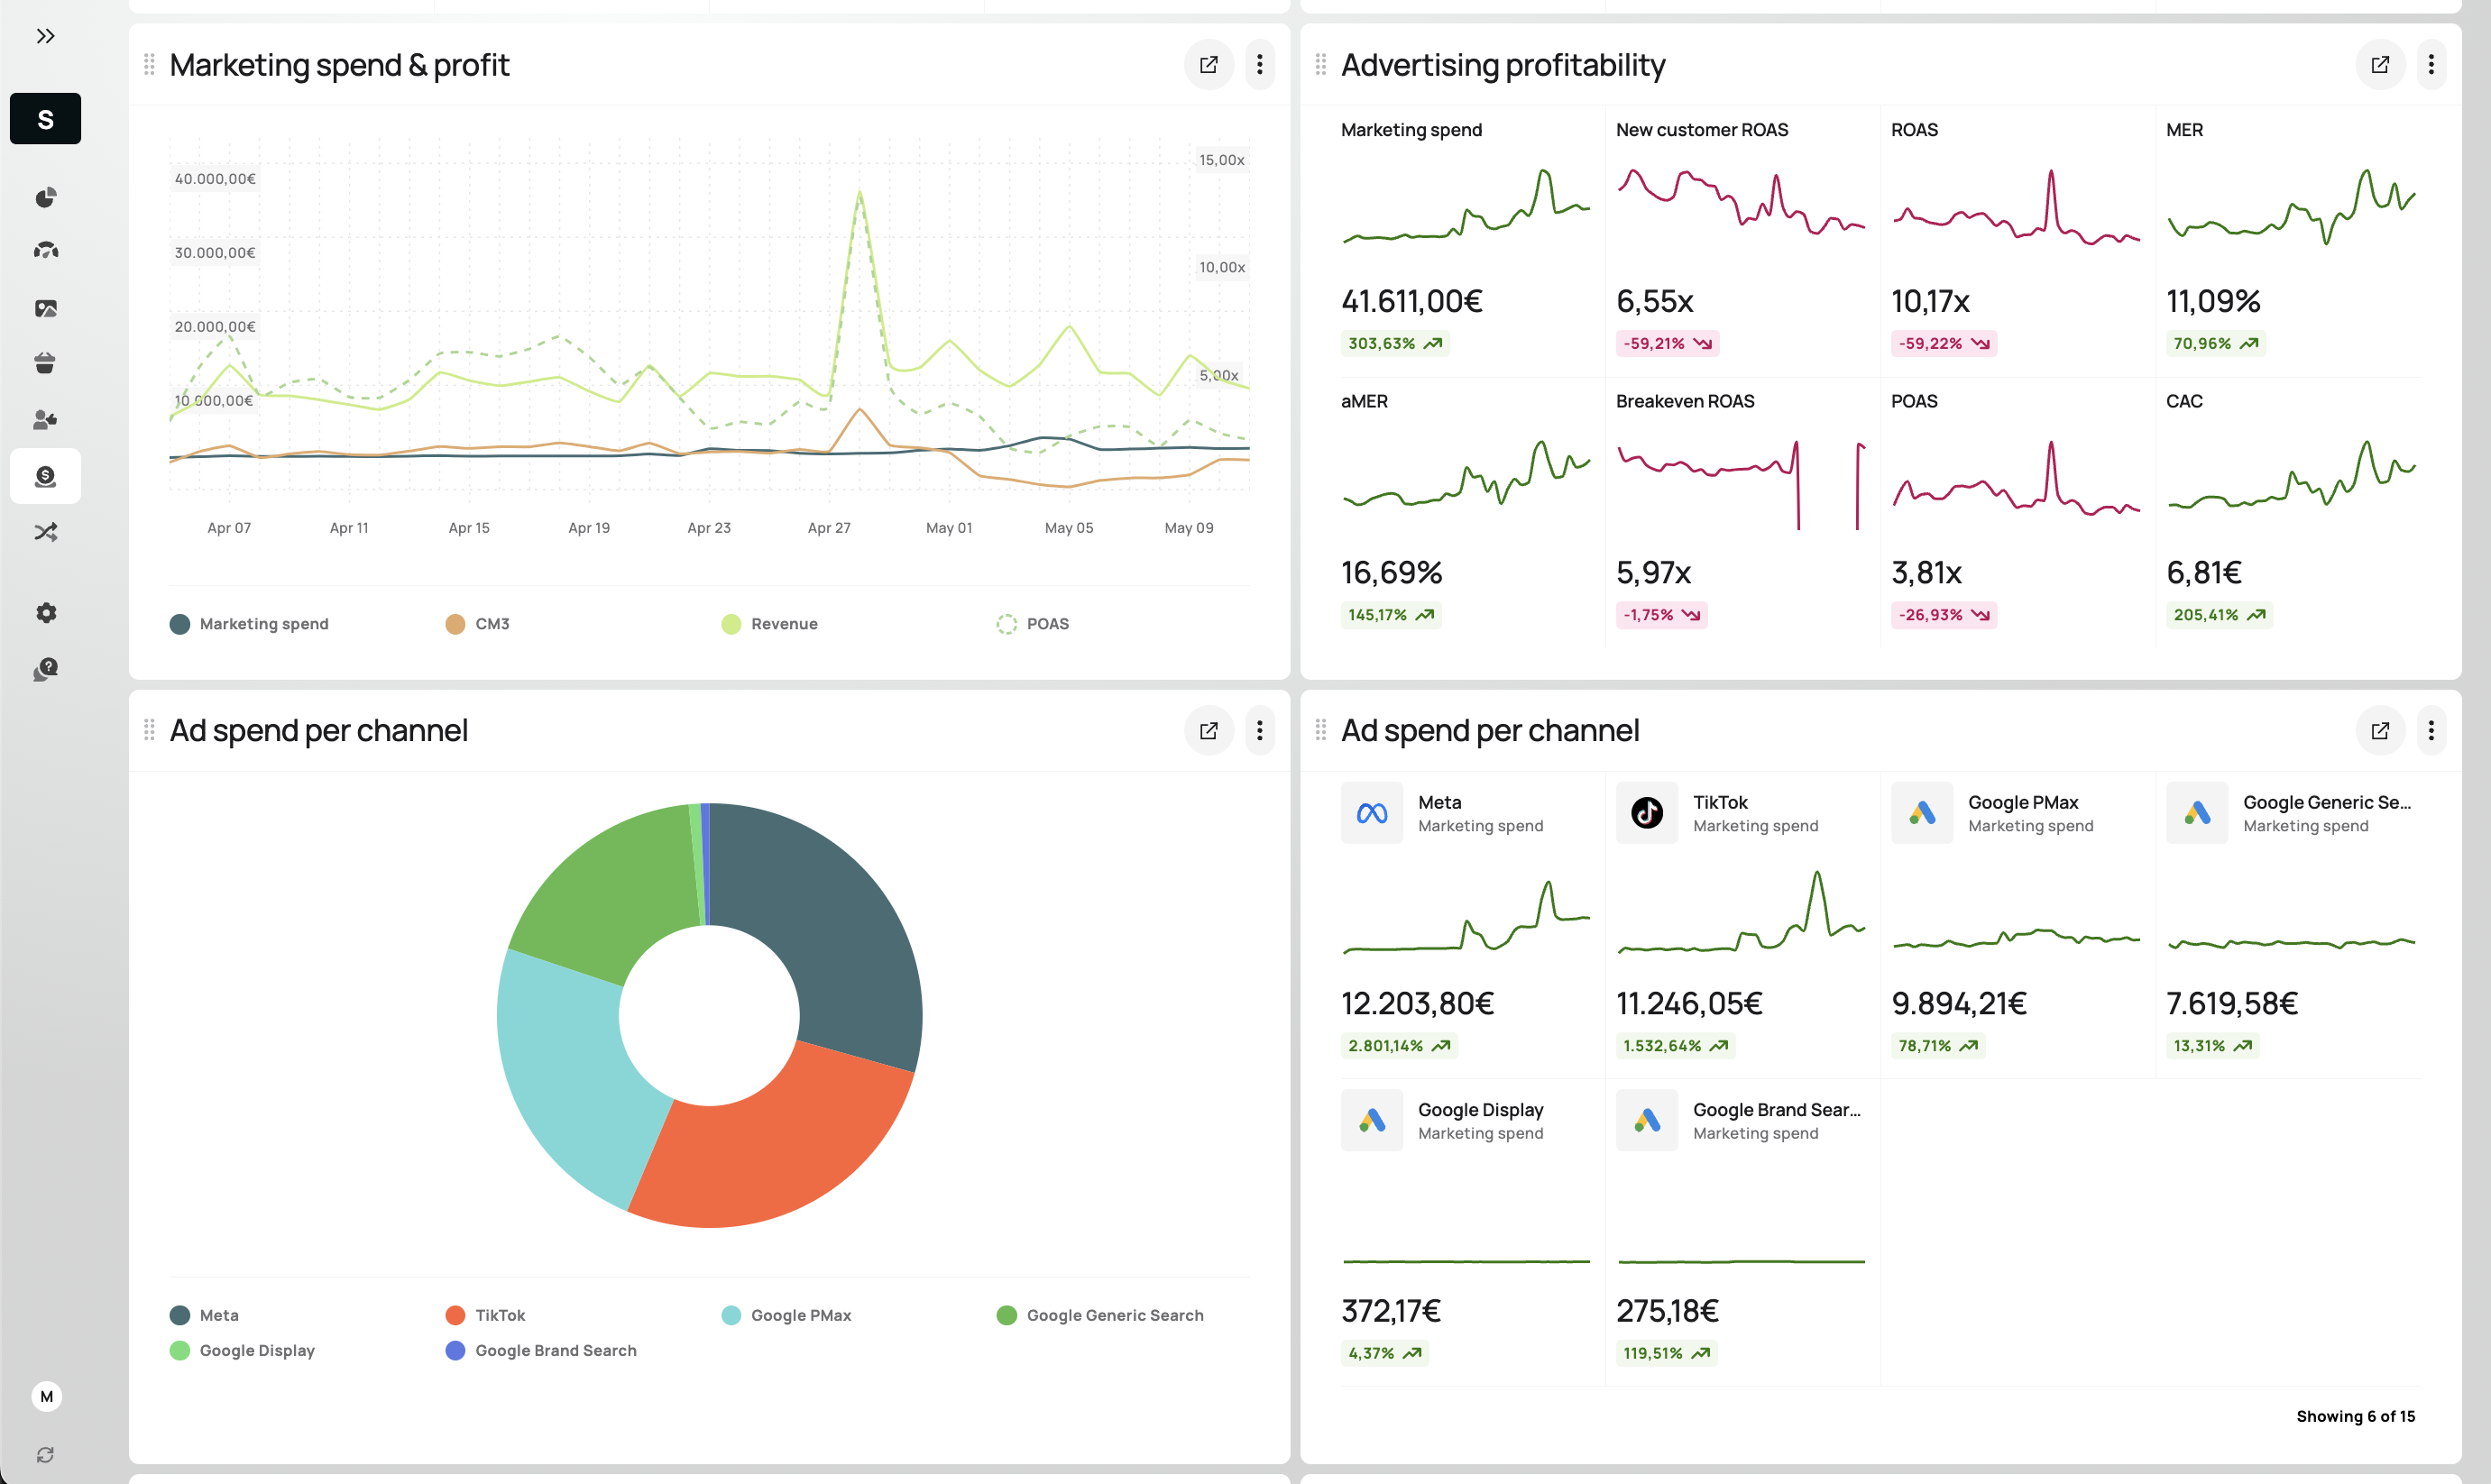Open the pie chart overview sidebar icon
The width and height of the screenshot is (2491, 1484).
click(x=45, y=197)
